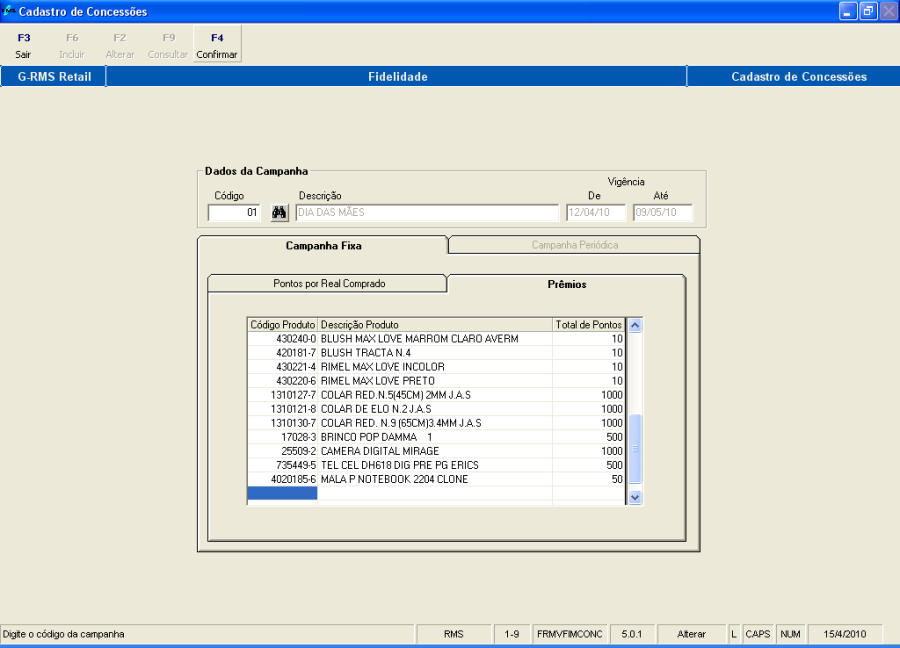This screenshot has width=900, height=648.
Task: Click product code 17028-3 cell
Action: point(282,437)
